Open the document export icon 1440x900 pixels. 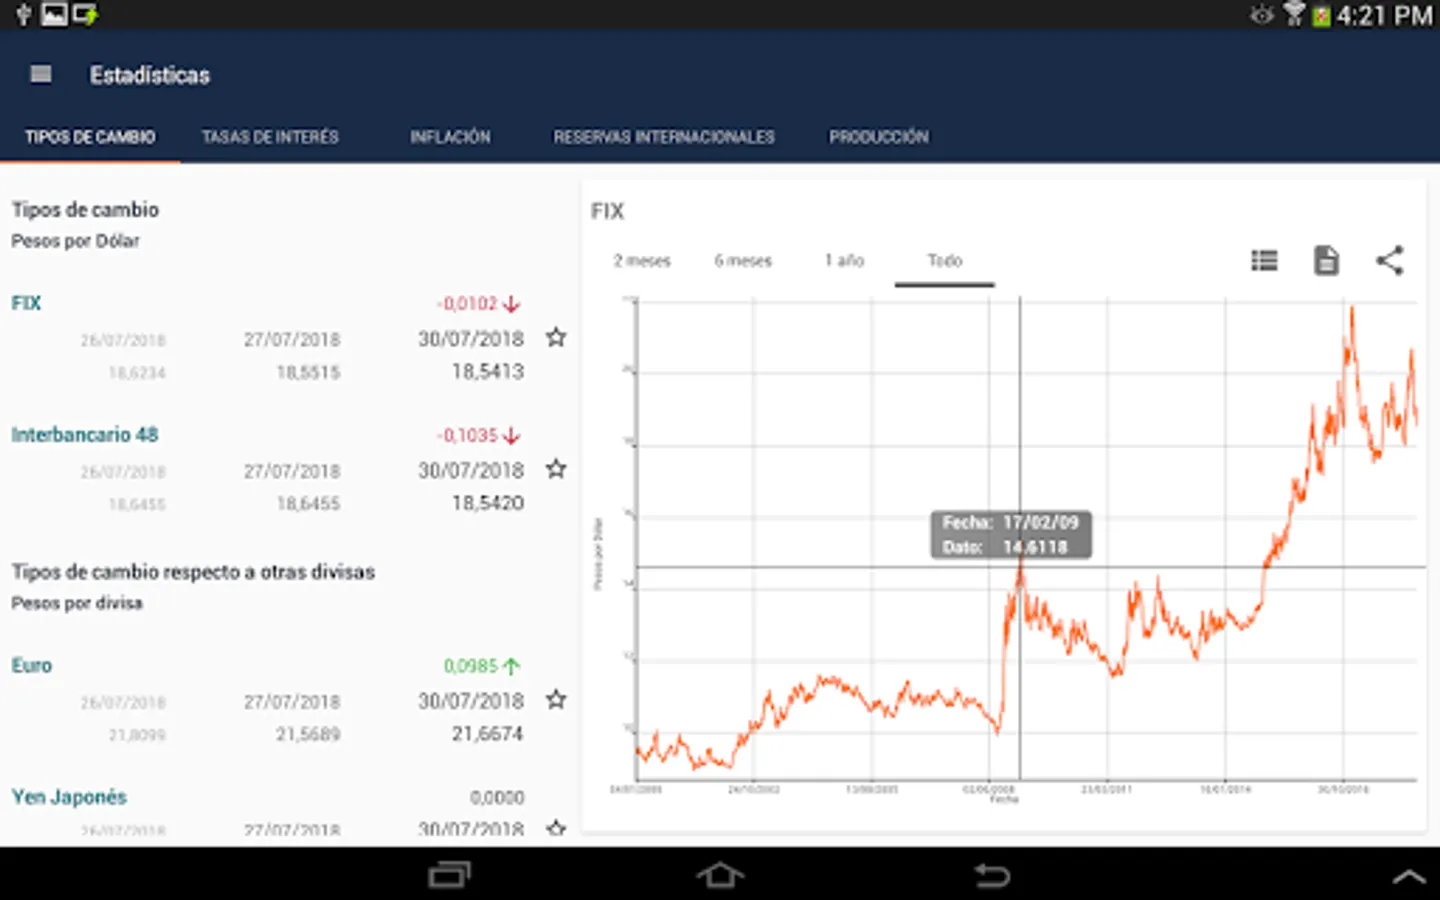pos(1326,260)
